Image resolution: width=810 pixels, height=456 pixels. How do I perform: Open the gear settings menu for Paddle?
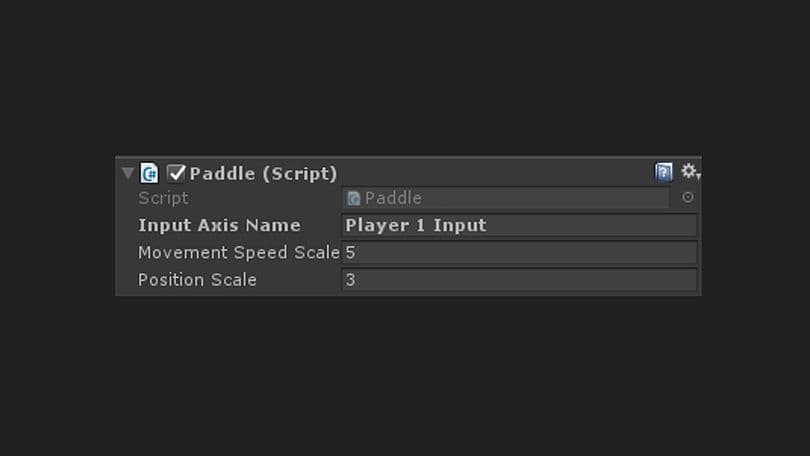(687, 172)
